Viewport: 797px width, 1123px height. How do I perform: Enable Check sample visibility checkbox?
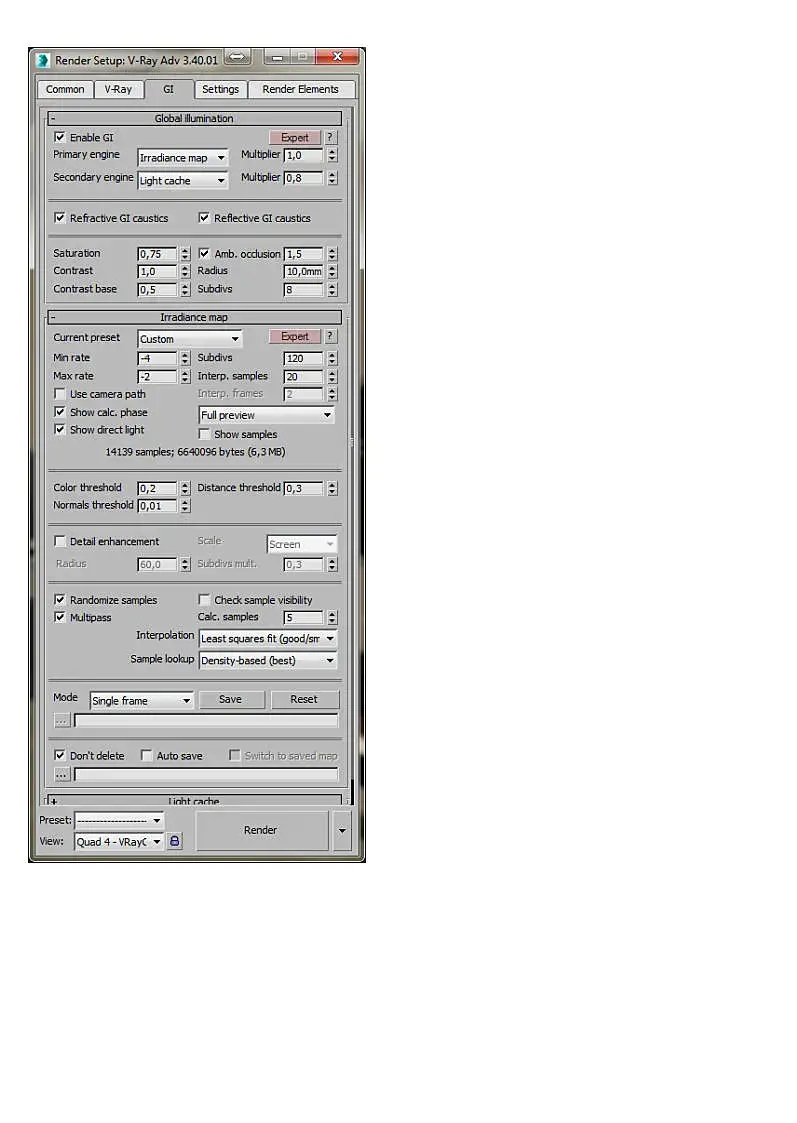204,599
